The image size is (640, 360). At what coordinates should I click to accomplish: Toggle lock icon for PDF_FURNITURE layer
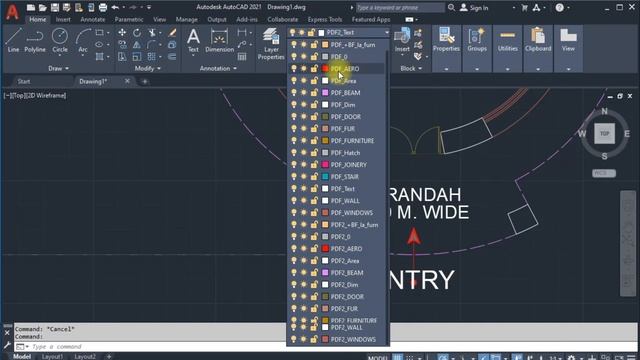(314, 140)
